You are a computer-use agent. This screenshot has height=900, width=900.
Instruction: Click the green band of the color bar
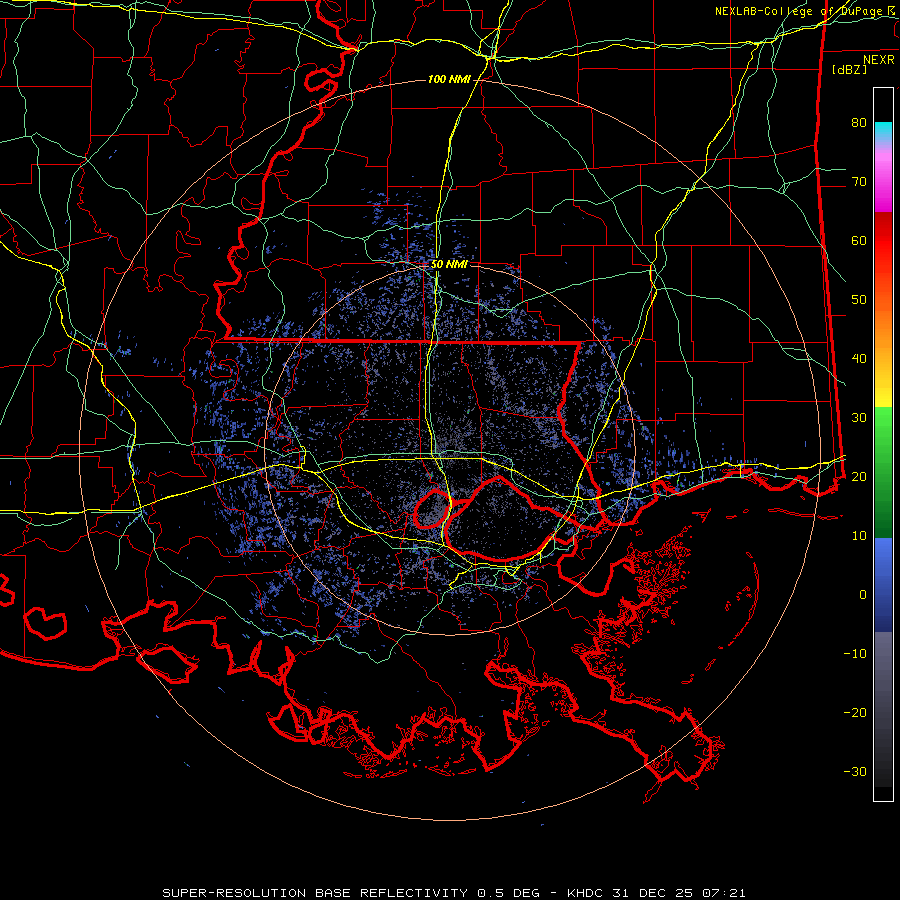pos(883,472)
